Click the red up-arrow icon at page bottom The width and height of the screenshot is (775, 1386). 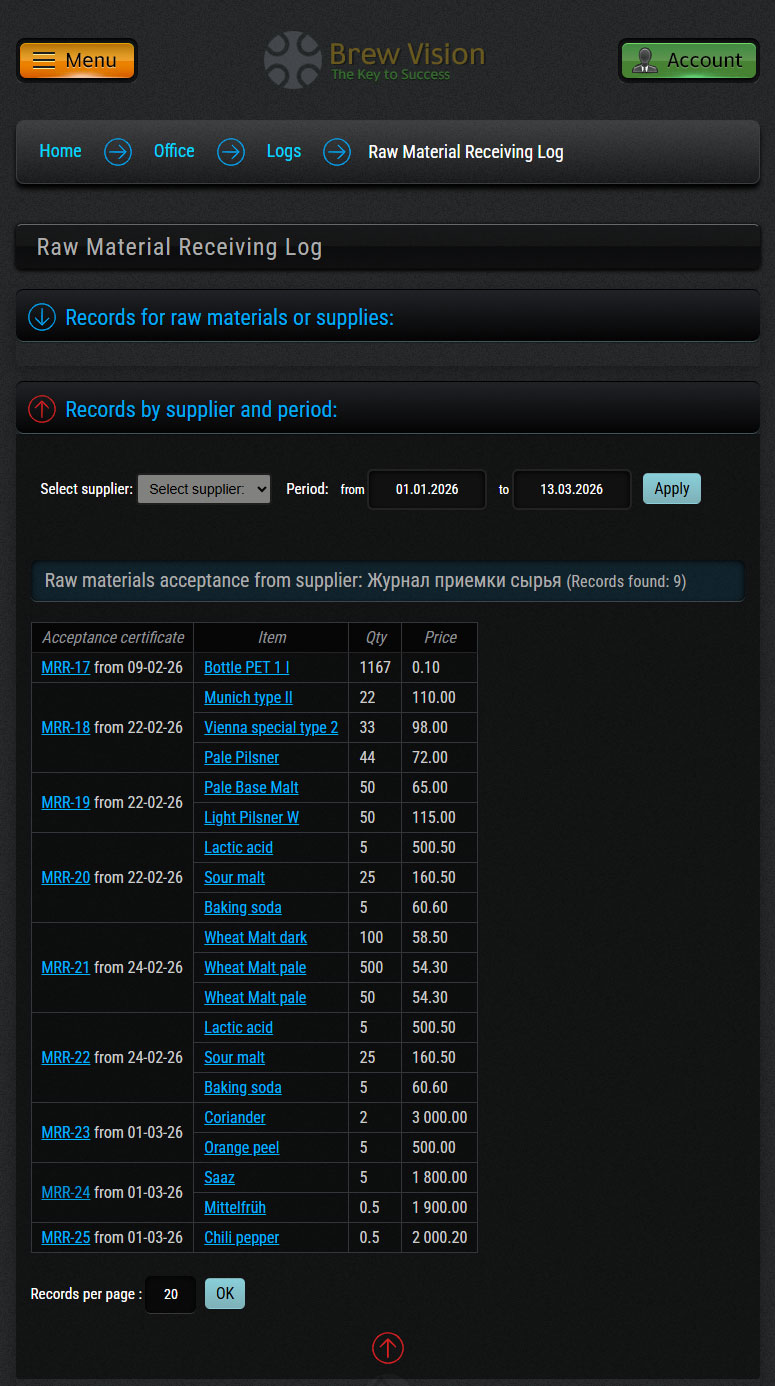tap(388, 1348)
